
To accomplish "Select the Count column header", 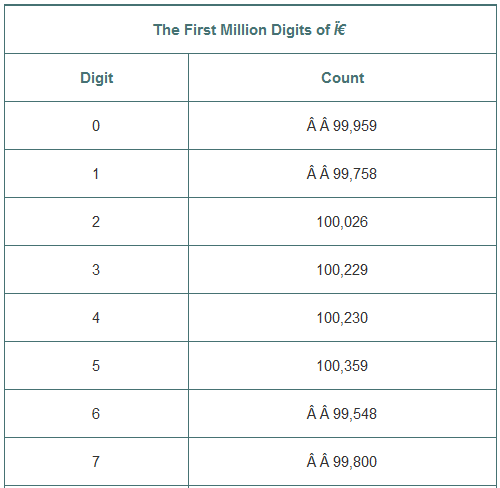I will (342, 78).
